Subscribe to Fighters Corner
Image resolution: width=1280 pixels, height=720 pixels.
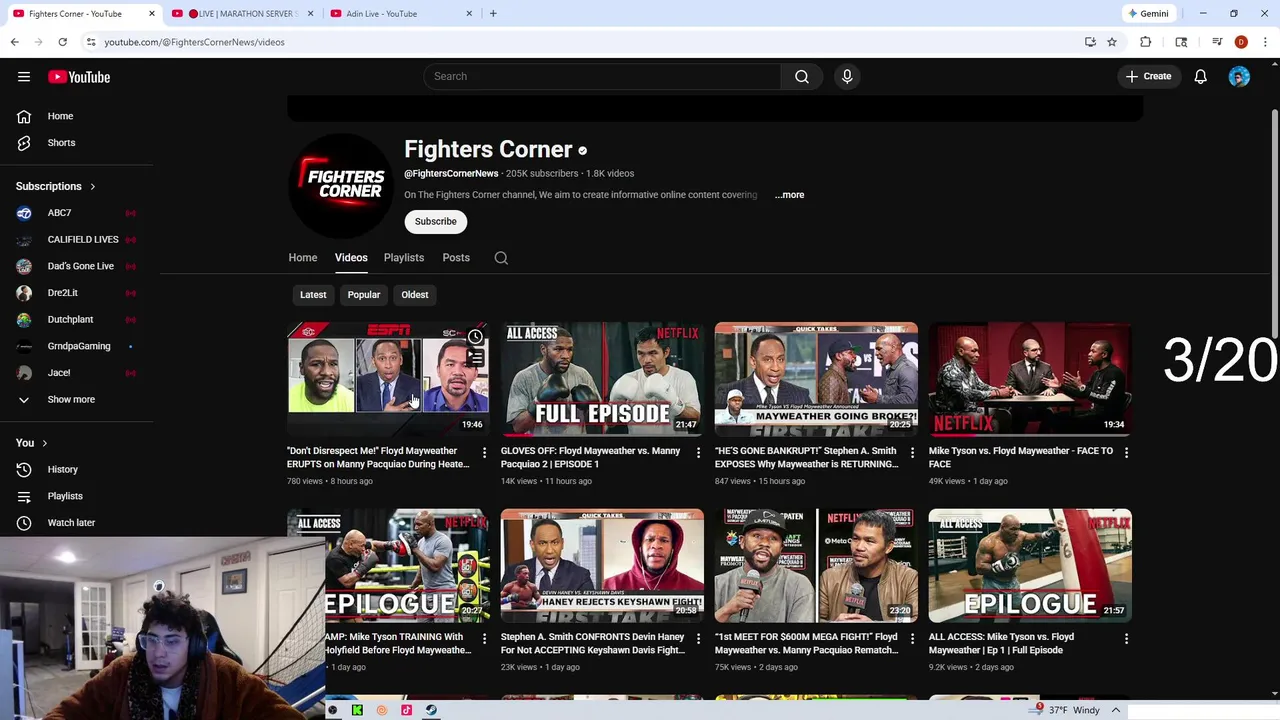click(x=436, y=221)
